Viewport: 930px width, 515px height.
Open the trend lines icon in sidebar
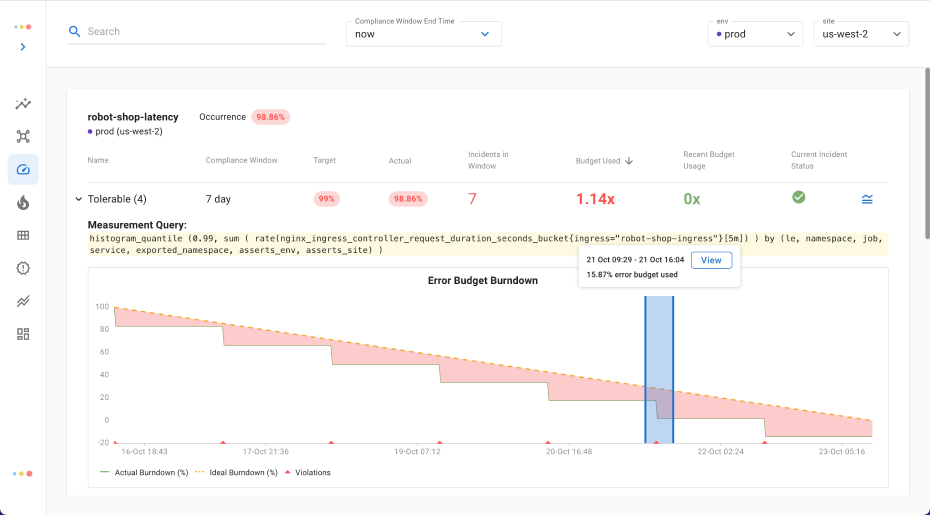tap(23, 301)
